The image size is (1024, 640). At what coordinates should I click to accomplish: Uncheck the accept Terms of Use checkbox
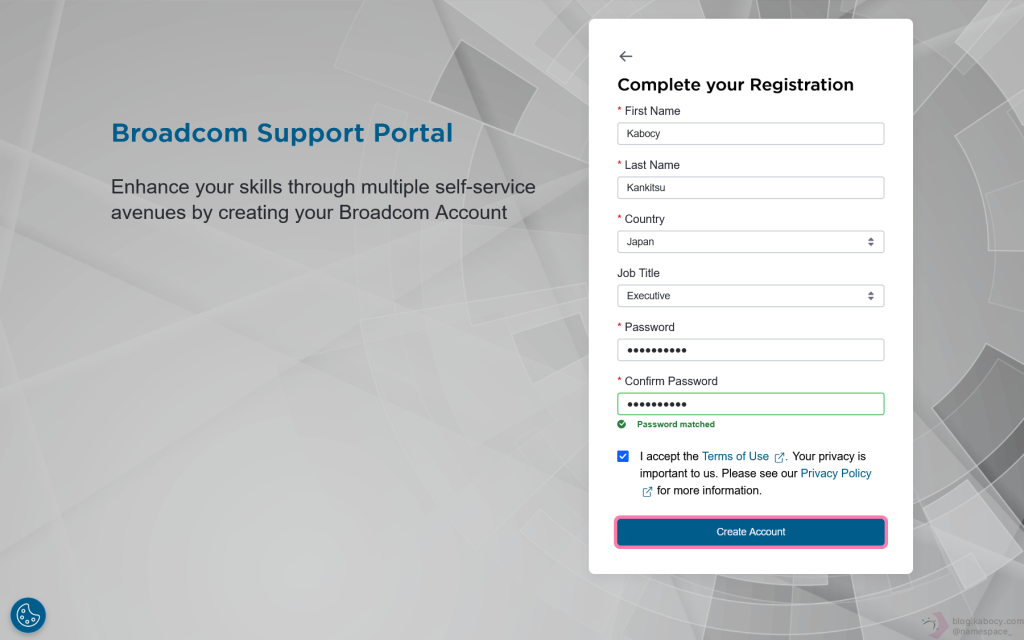(623, 457)
